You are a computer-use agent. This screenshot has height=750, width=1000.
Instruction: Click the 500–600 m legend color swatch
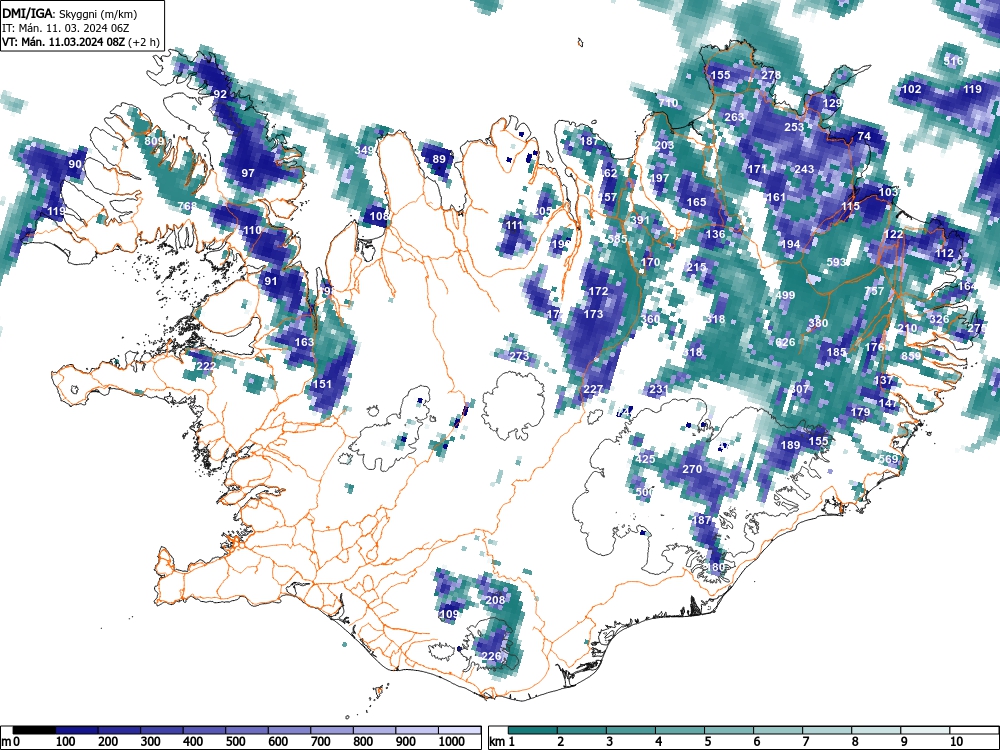click(247, 730)
